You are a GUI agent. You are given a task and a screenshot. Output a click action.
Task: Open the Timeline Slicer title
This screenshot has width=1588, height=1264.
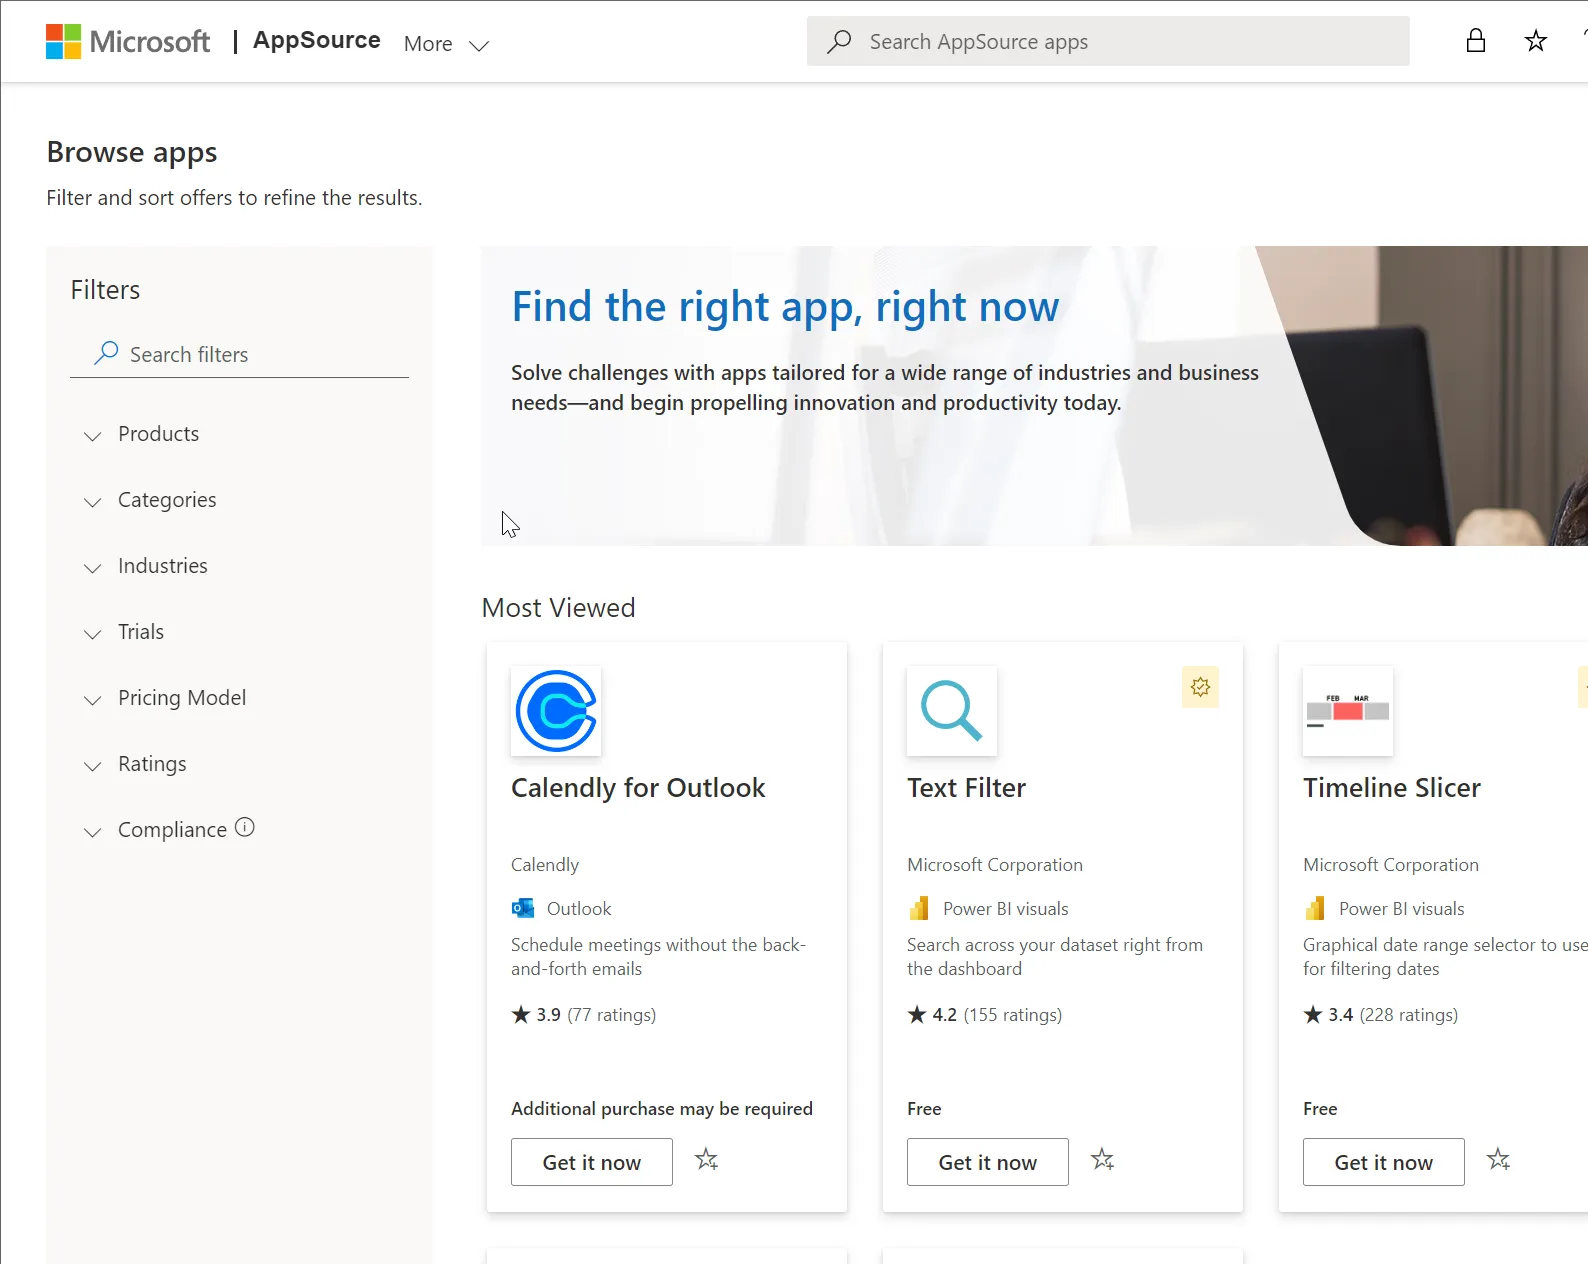coord(1392,788)
